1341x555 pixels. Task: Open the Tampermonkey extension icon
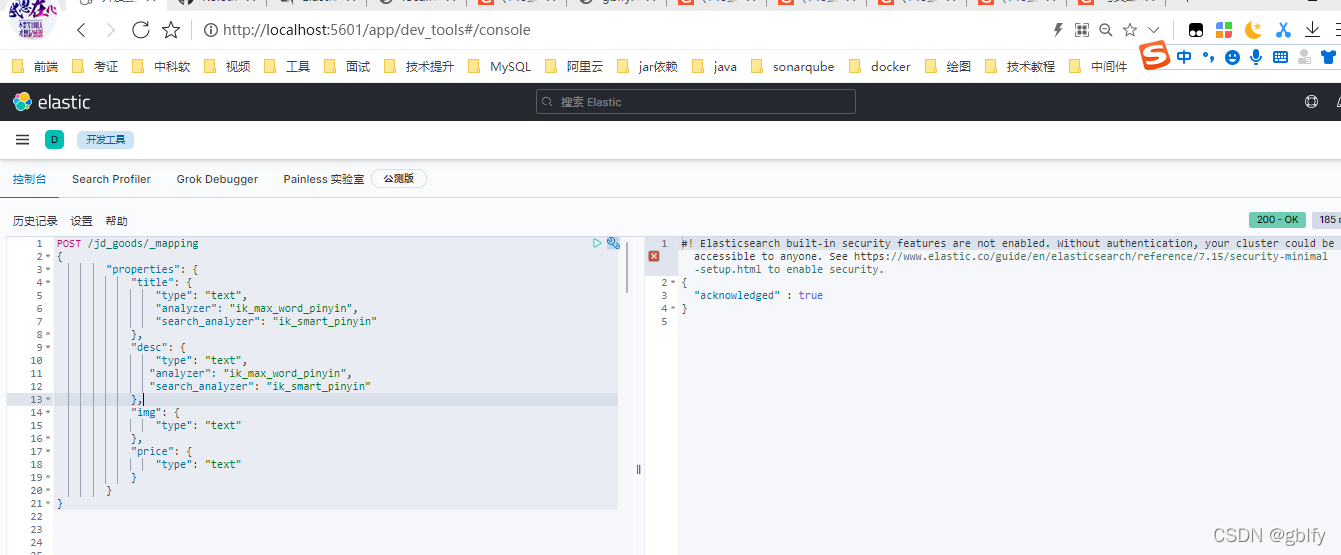click(1195, 30)
